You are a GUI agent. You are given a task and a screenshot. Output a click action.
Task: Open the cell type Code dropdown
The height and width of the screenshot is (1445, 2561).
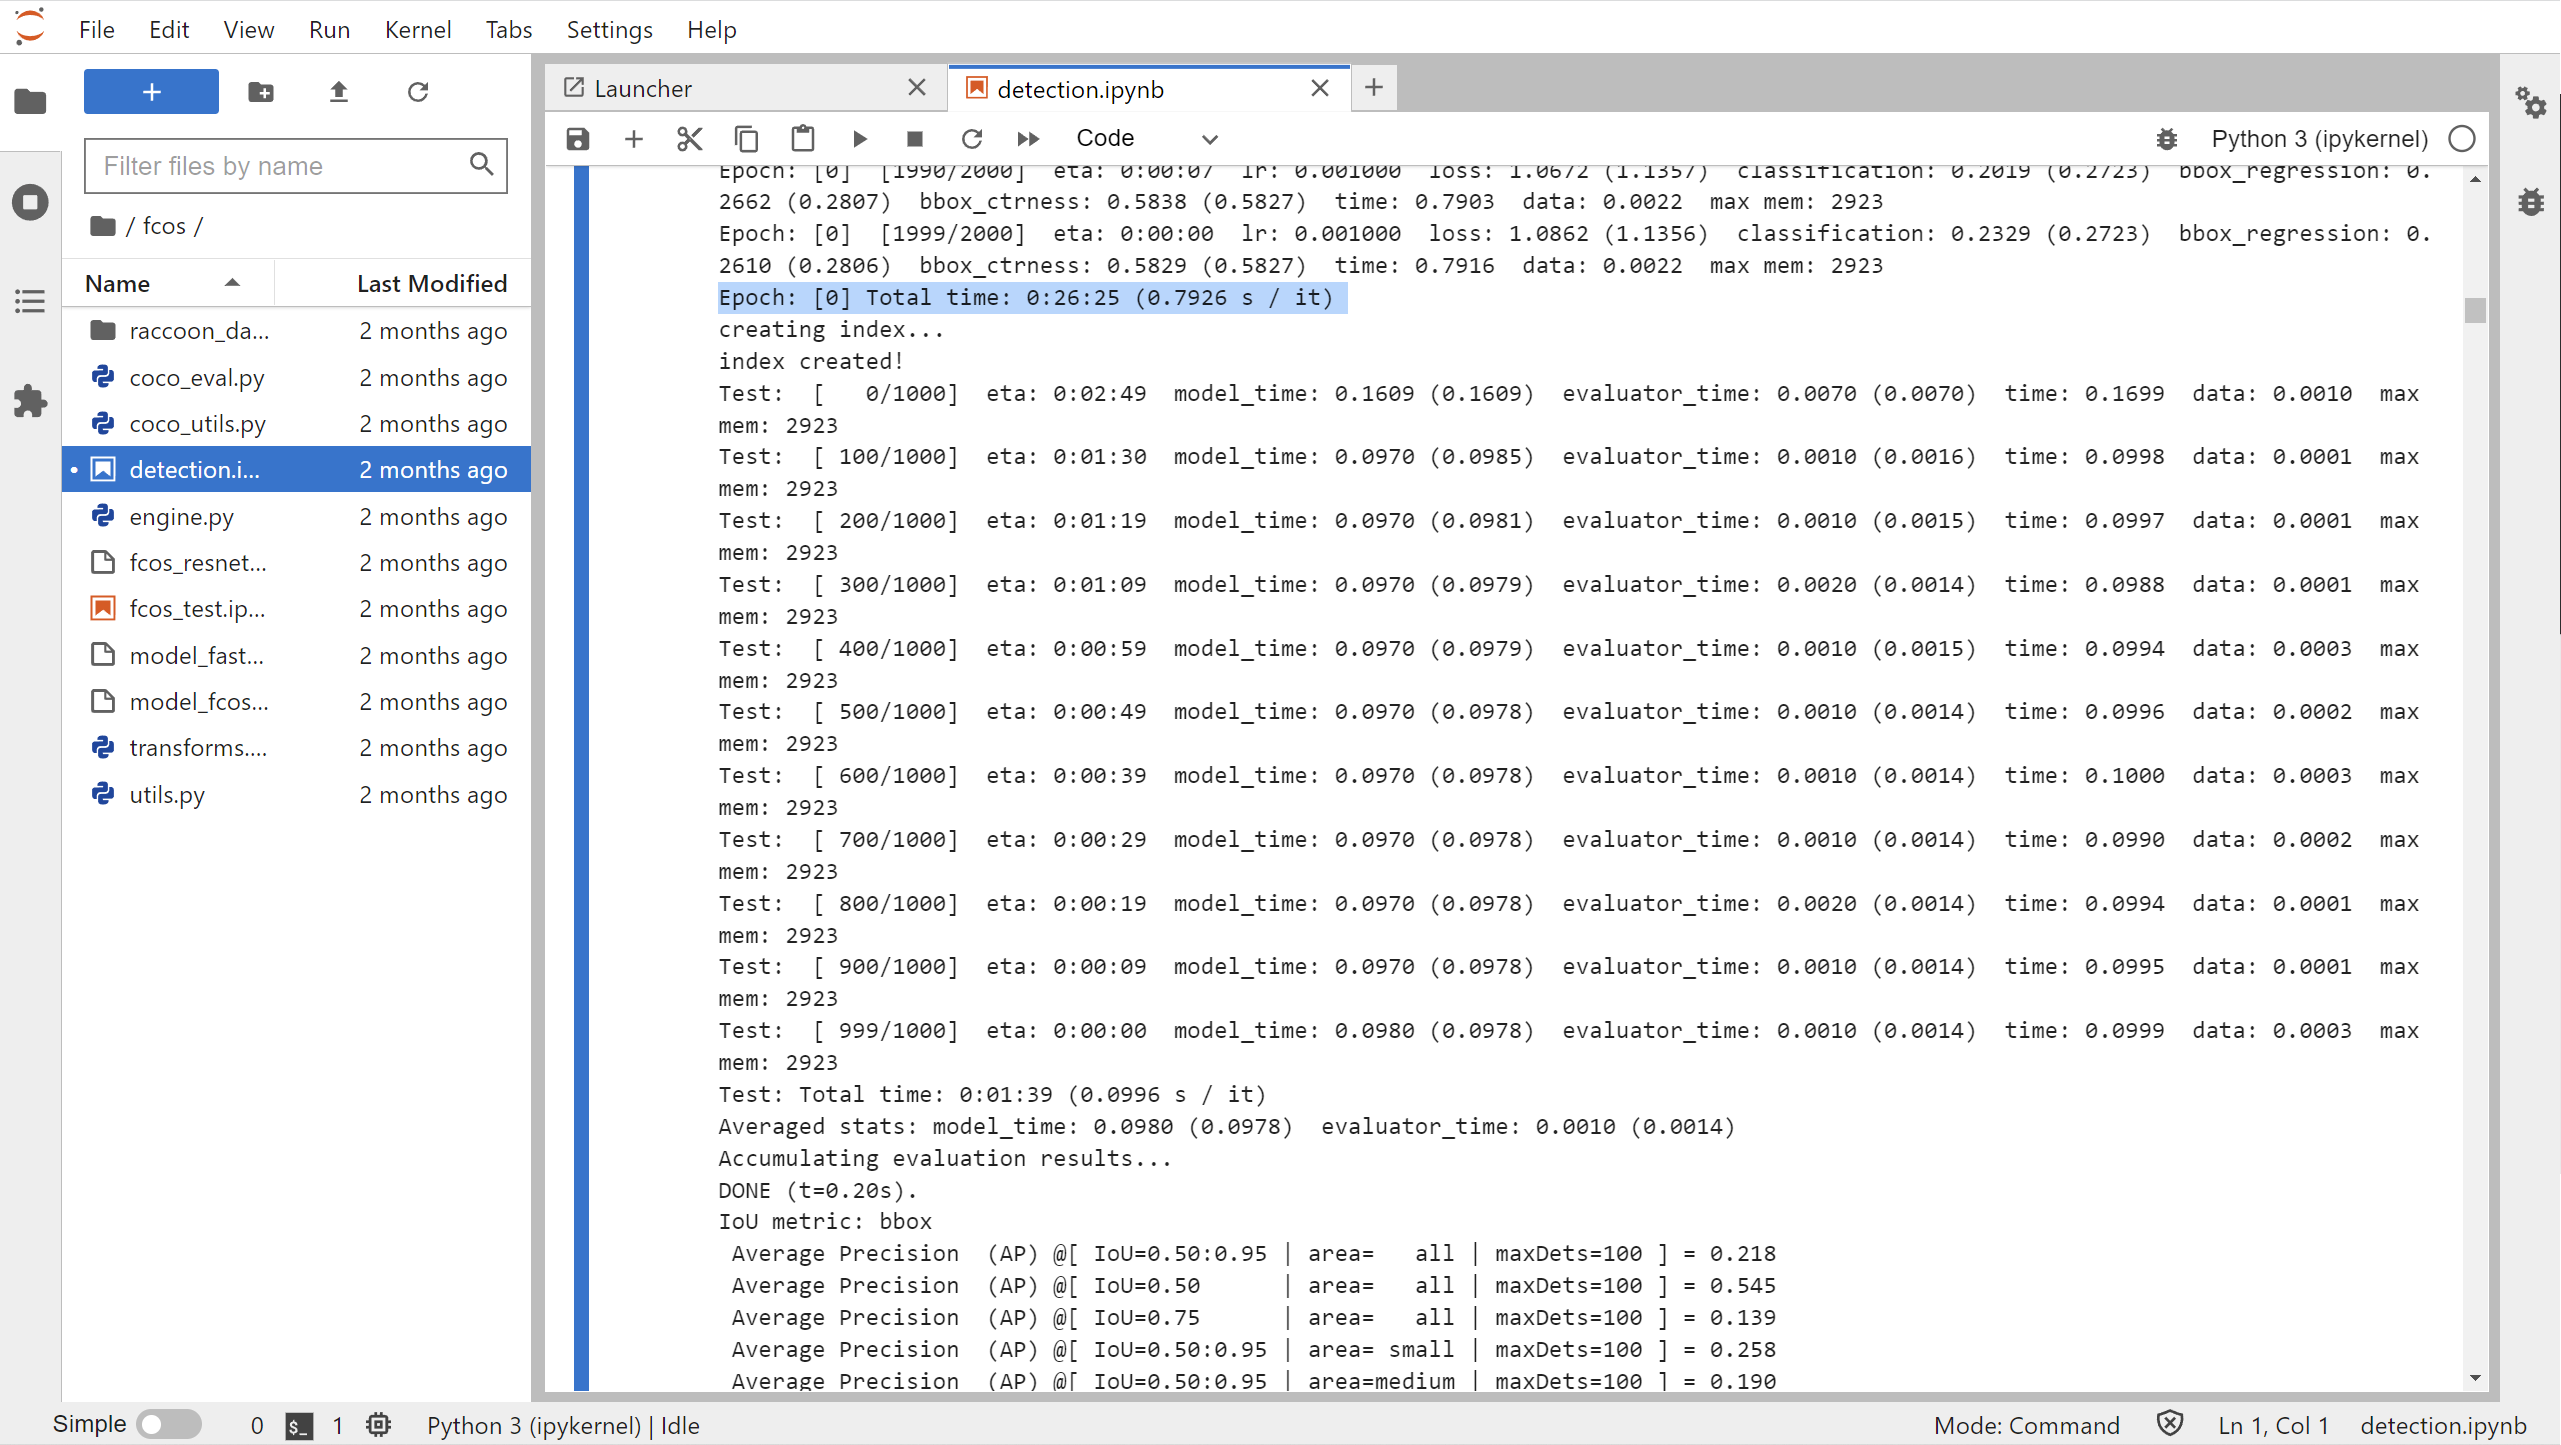[1146, 138]
